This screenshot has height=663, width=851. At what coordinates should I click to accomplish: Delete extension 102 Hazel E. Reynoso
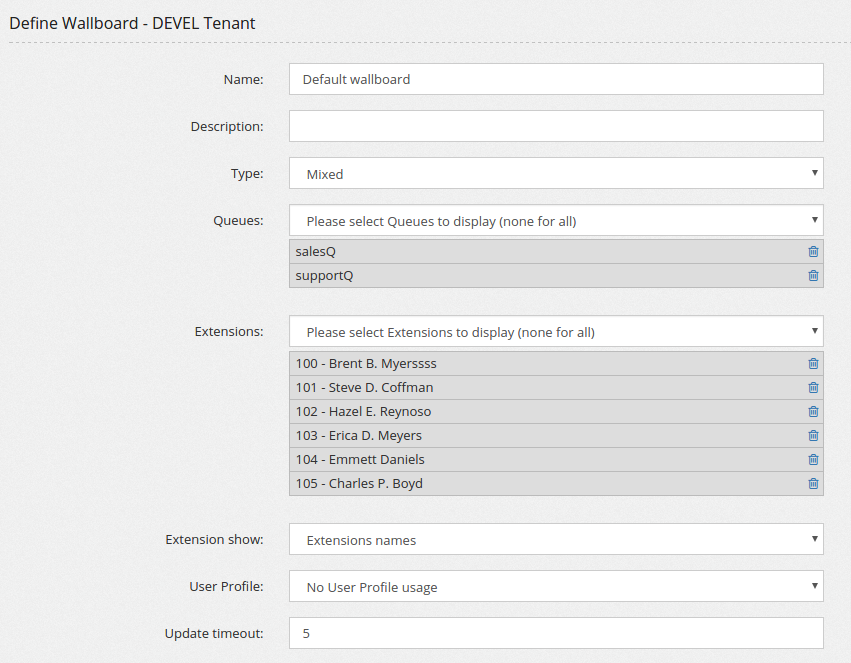pos(813,412)
